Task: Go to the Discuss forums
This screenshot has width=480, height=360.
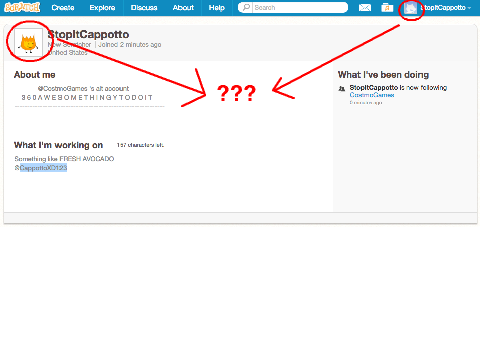Action: [144, 8]
